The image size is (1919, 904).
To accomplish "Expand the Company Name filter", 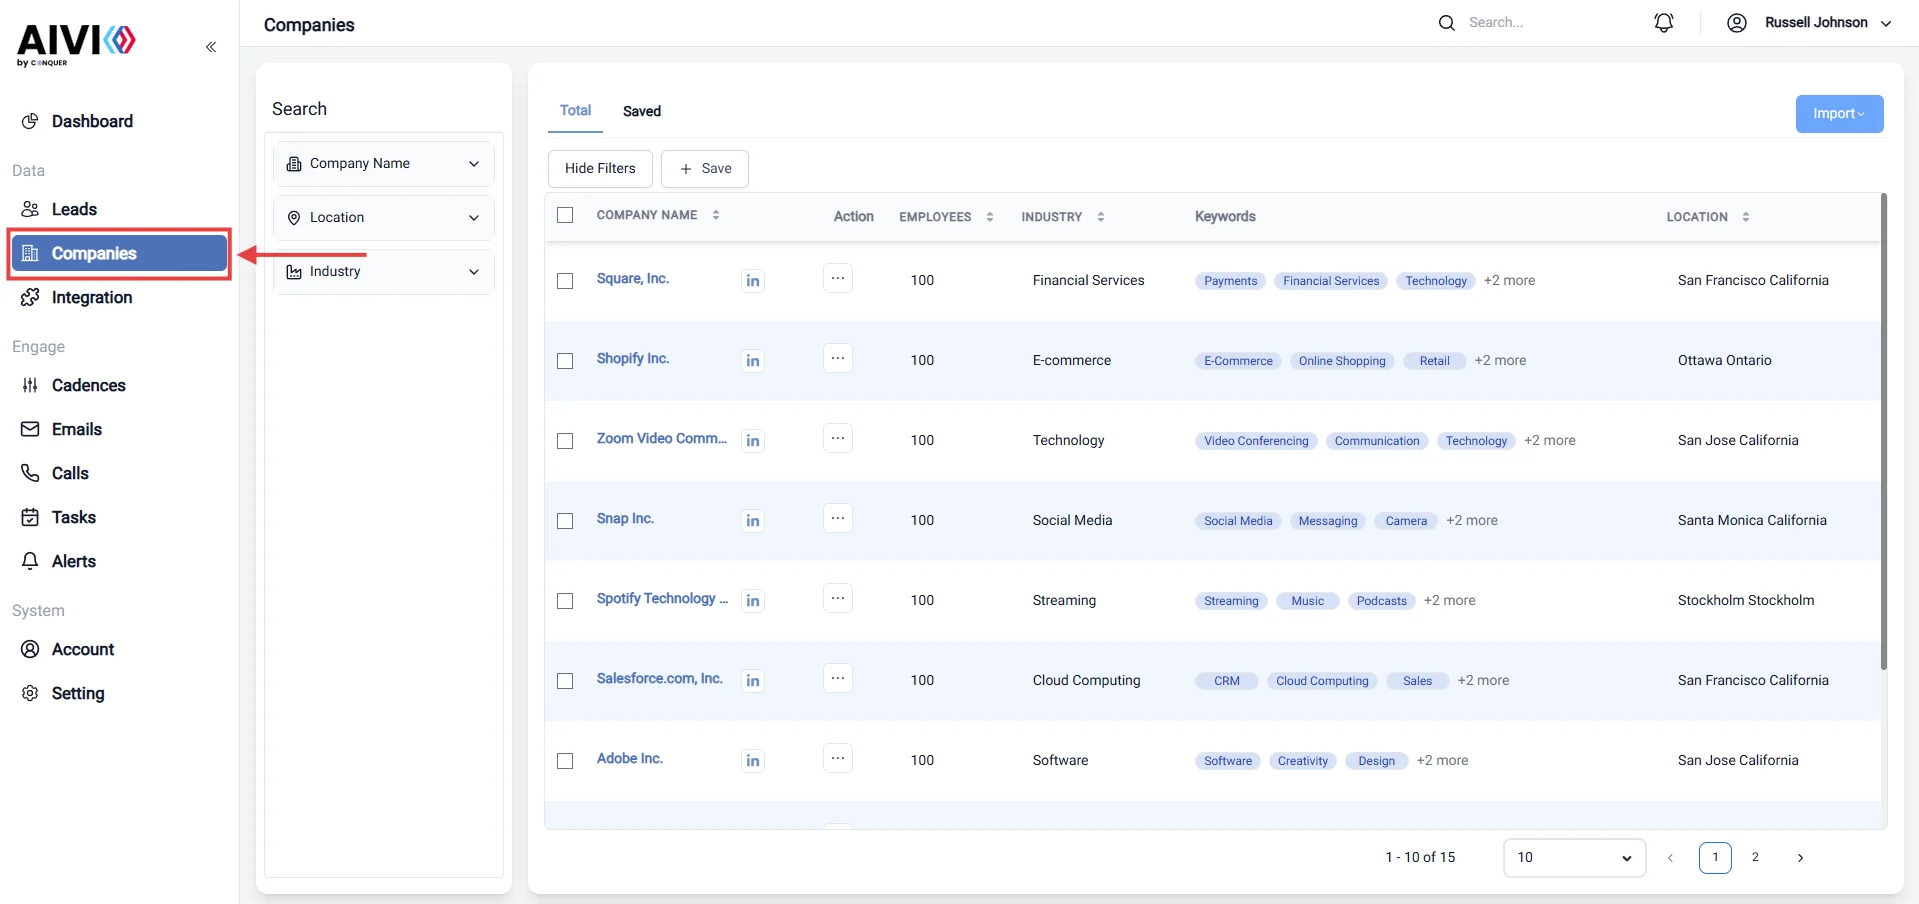I will [x=384, y=163].
